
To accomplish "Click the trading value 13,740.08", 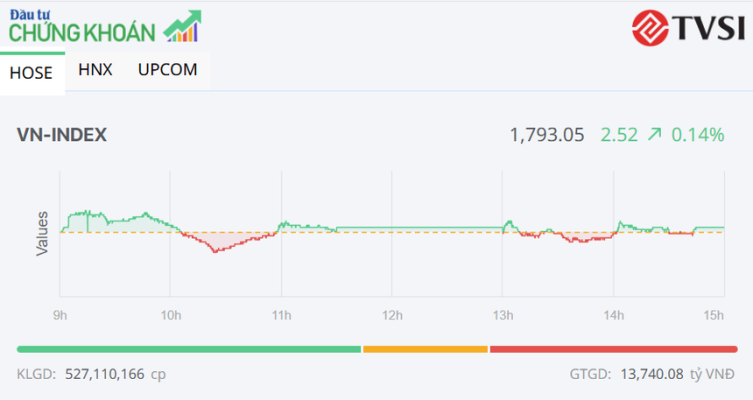I will pyautogui.click(x=652, y=374).
